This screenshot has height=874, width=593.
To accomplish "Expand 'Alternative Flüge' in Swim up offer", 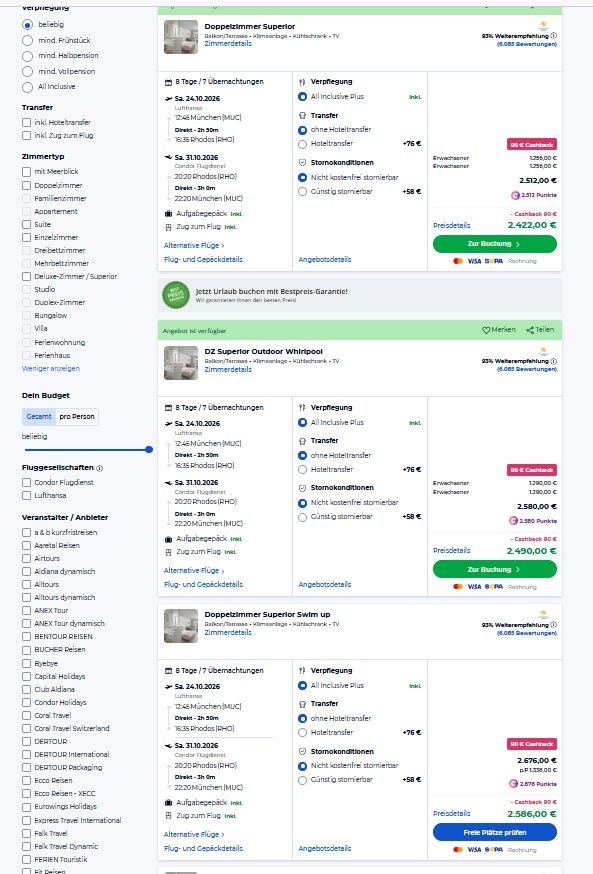I will tap(194, 834).
